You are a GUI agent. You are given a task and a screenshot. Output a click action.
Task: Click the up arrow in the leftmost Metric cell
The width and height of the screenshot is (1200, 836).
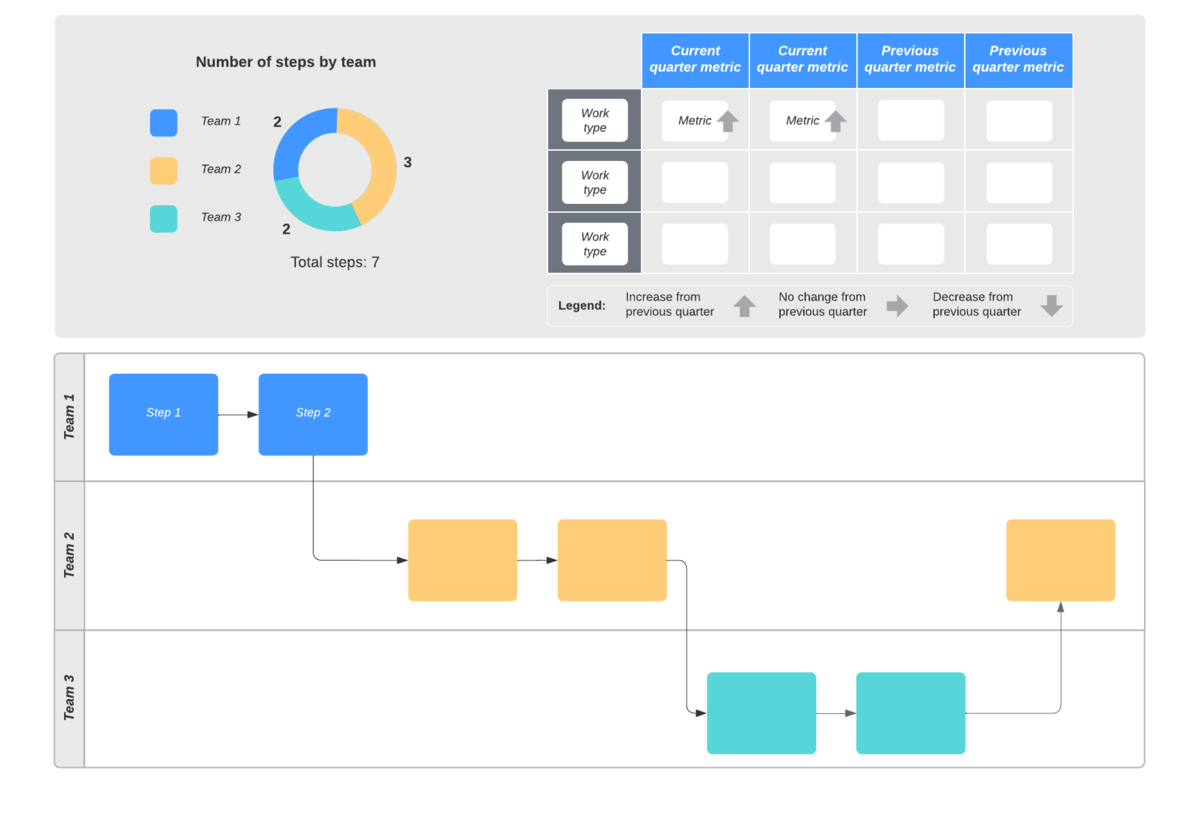coord(728,121)
